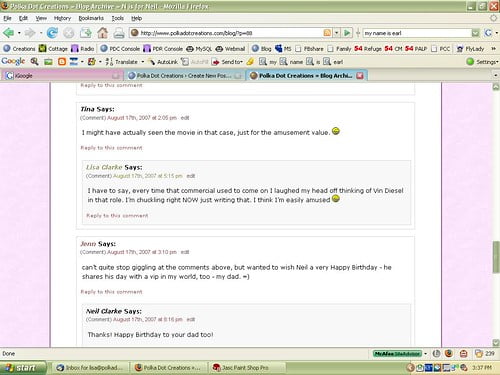Open the address bar URL dropdown
The image size is (500, 375).
pyautogui.click(x=337, y=33)
